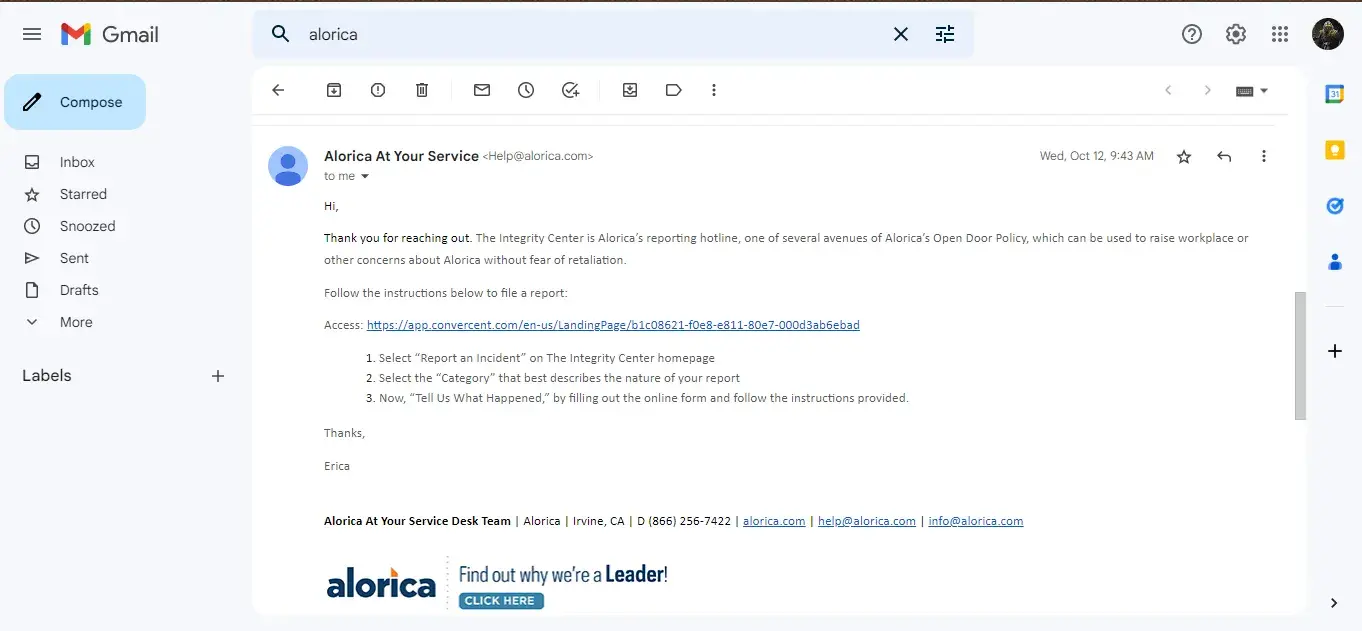Star the Alorica At Your Service email
Image resolution: width=1362 pixels, height=631 pixels.
1184,156
